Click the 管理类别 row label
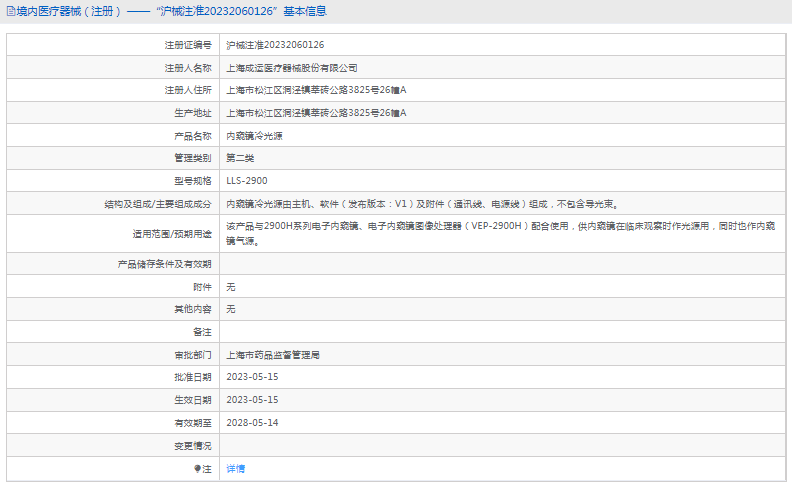Screen dimensions: 792x488 [193, 158]
